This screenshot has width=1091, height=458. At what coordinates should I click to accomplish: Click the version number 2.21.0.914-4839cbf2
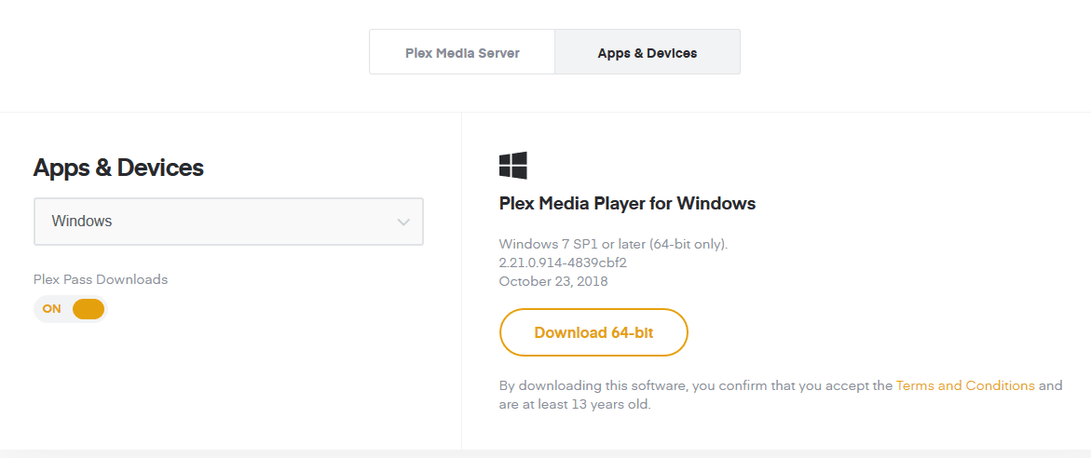562,263
